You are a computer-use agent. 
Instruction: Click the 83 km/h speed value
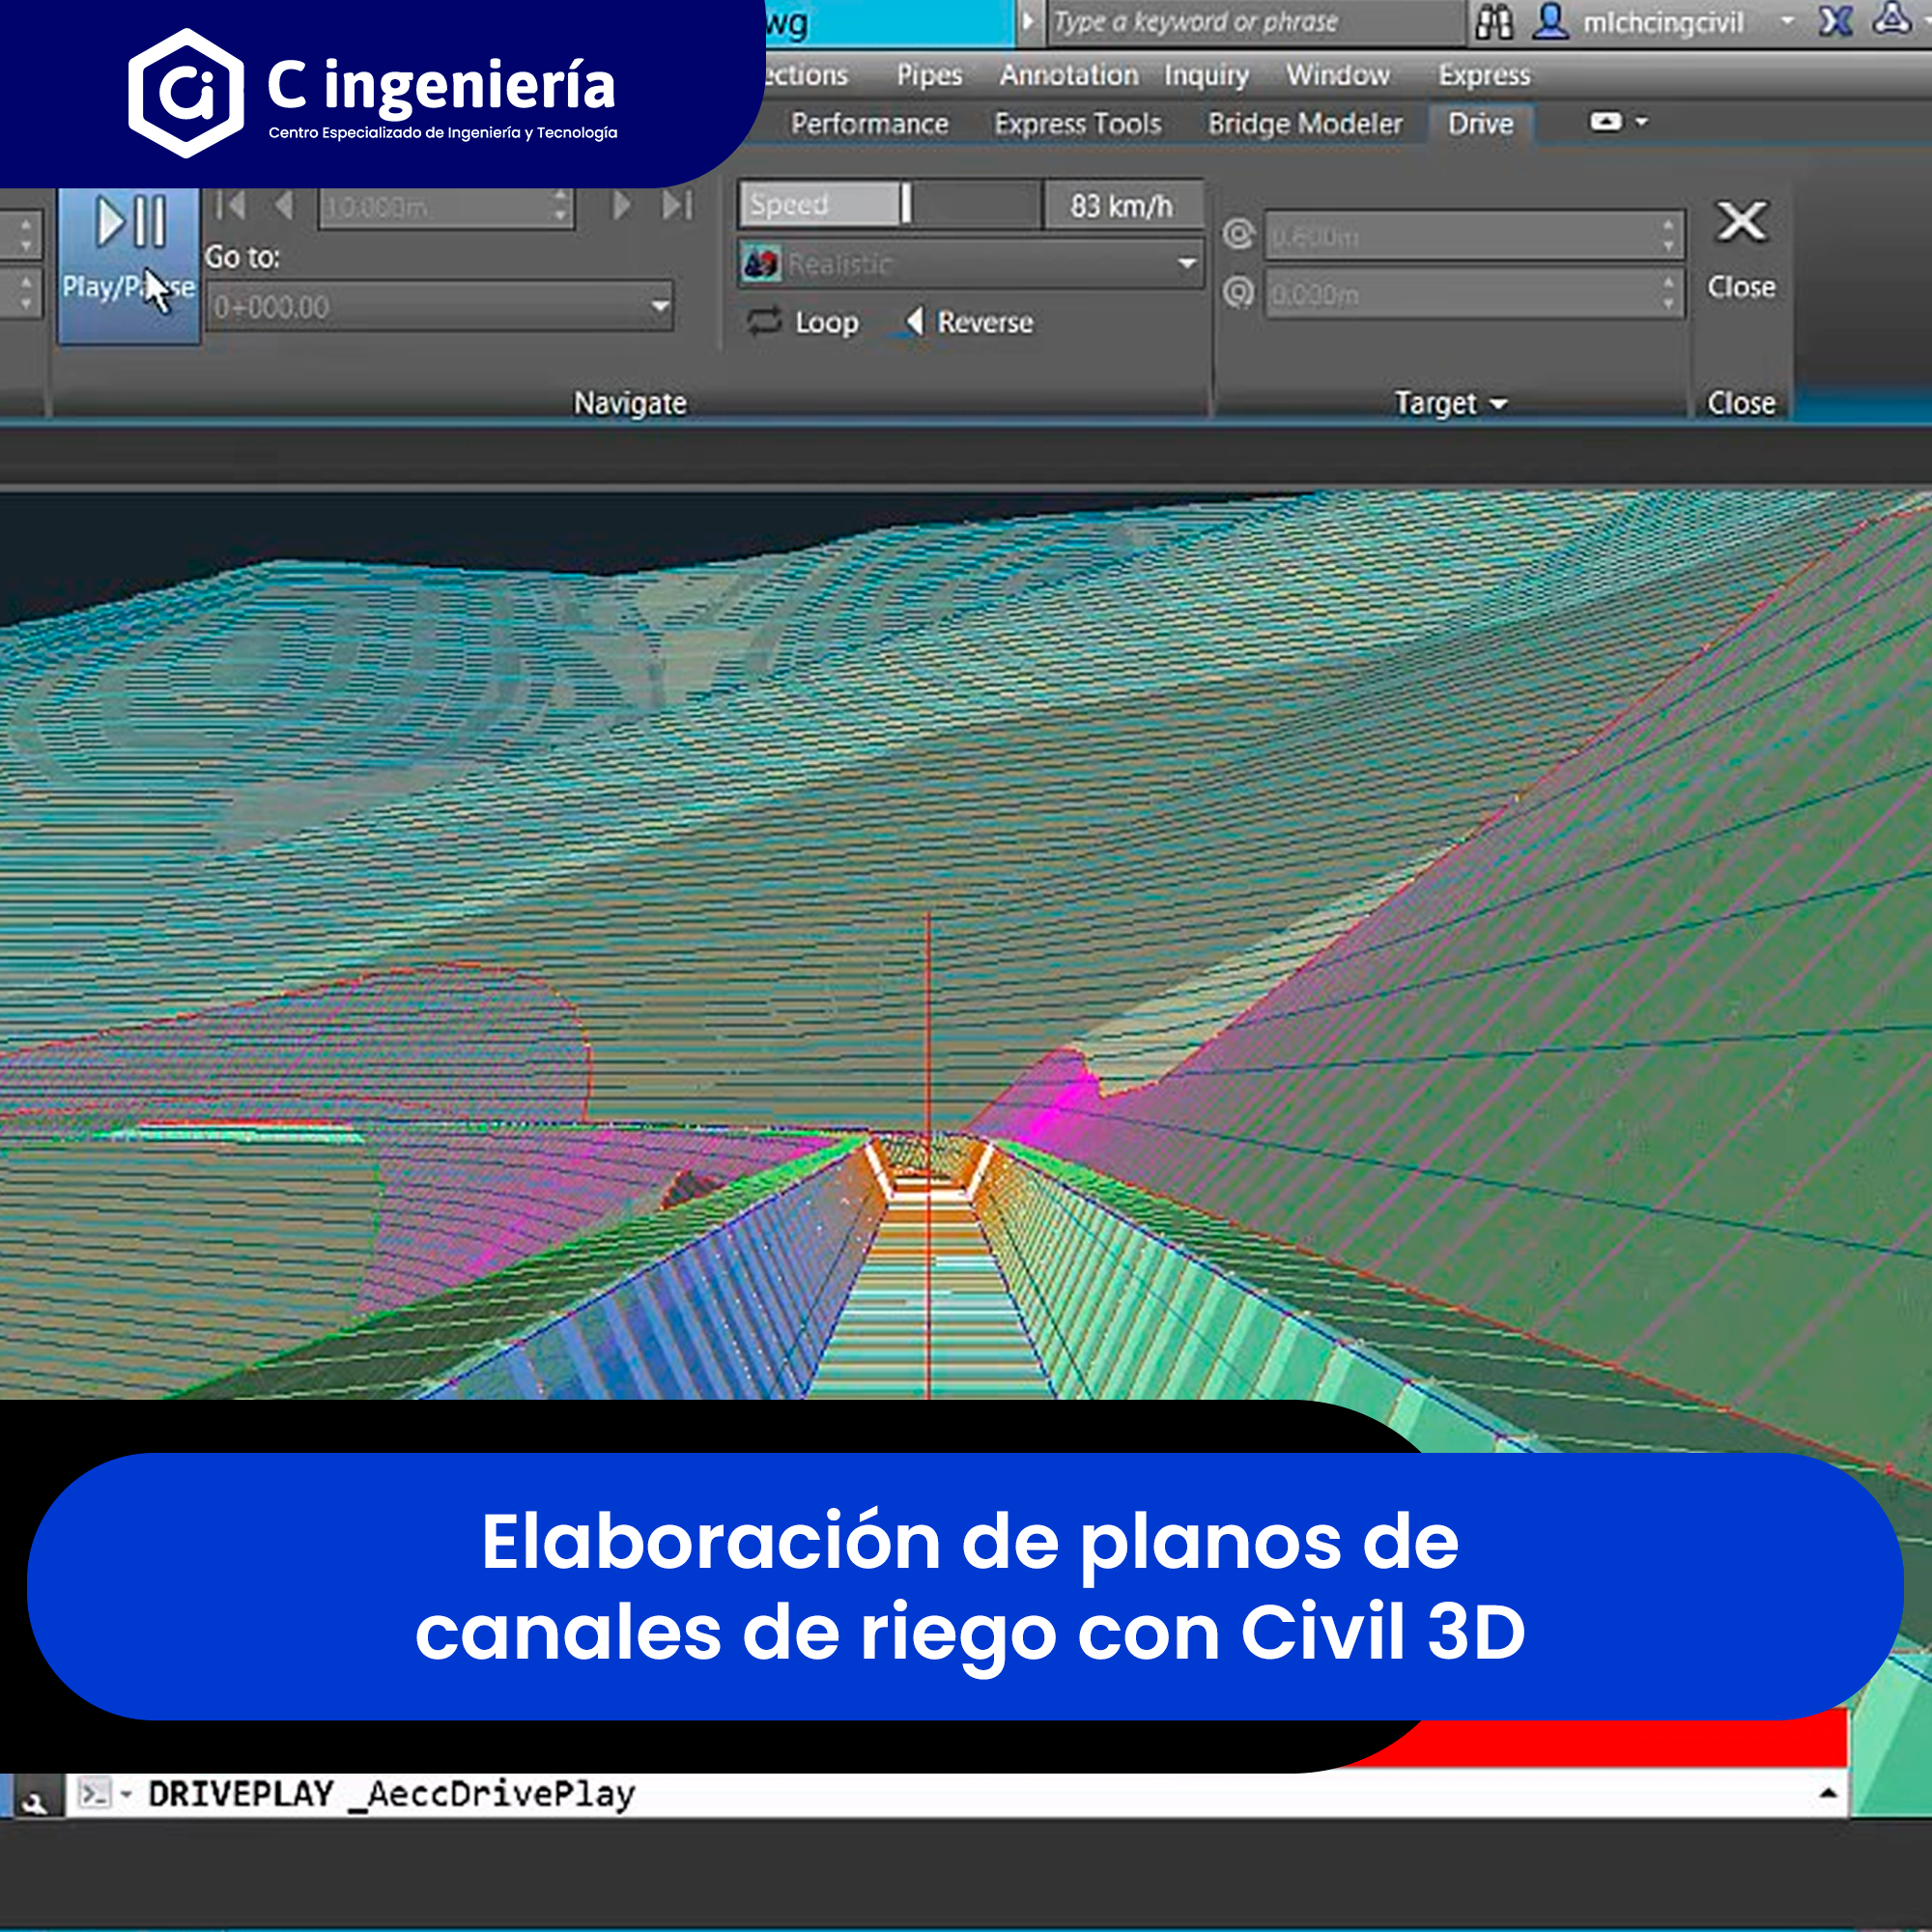click(1122, 206)
